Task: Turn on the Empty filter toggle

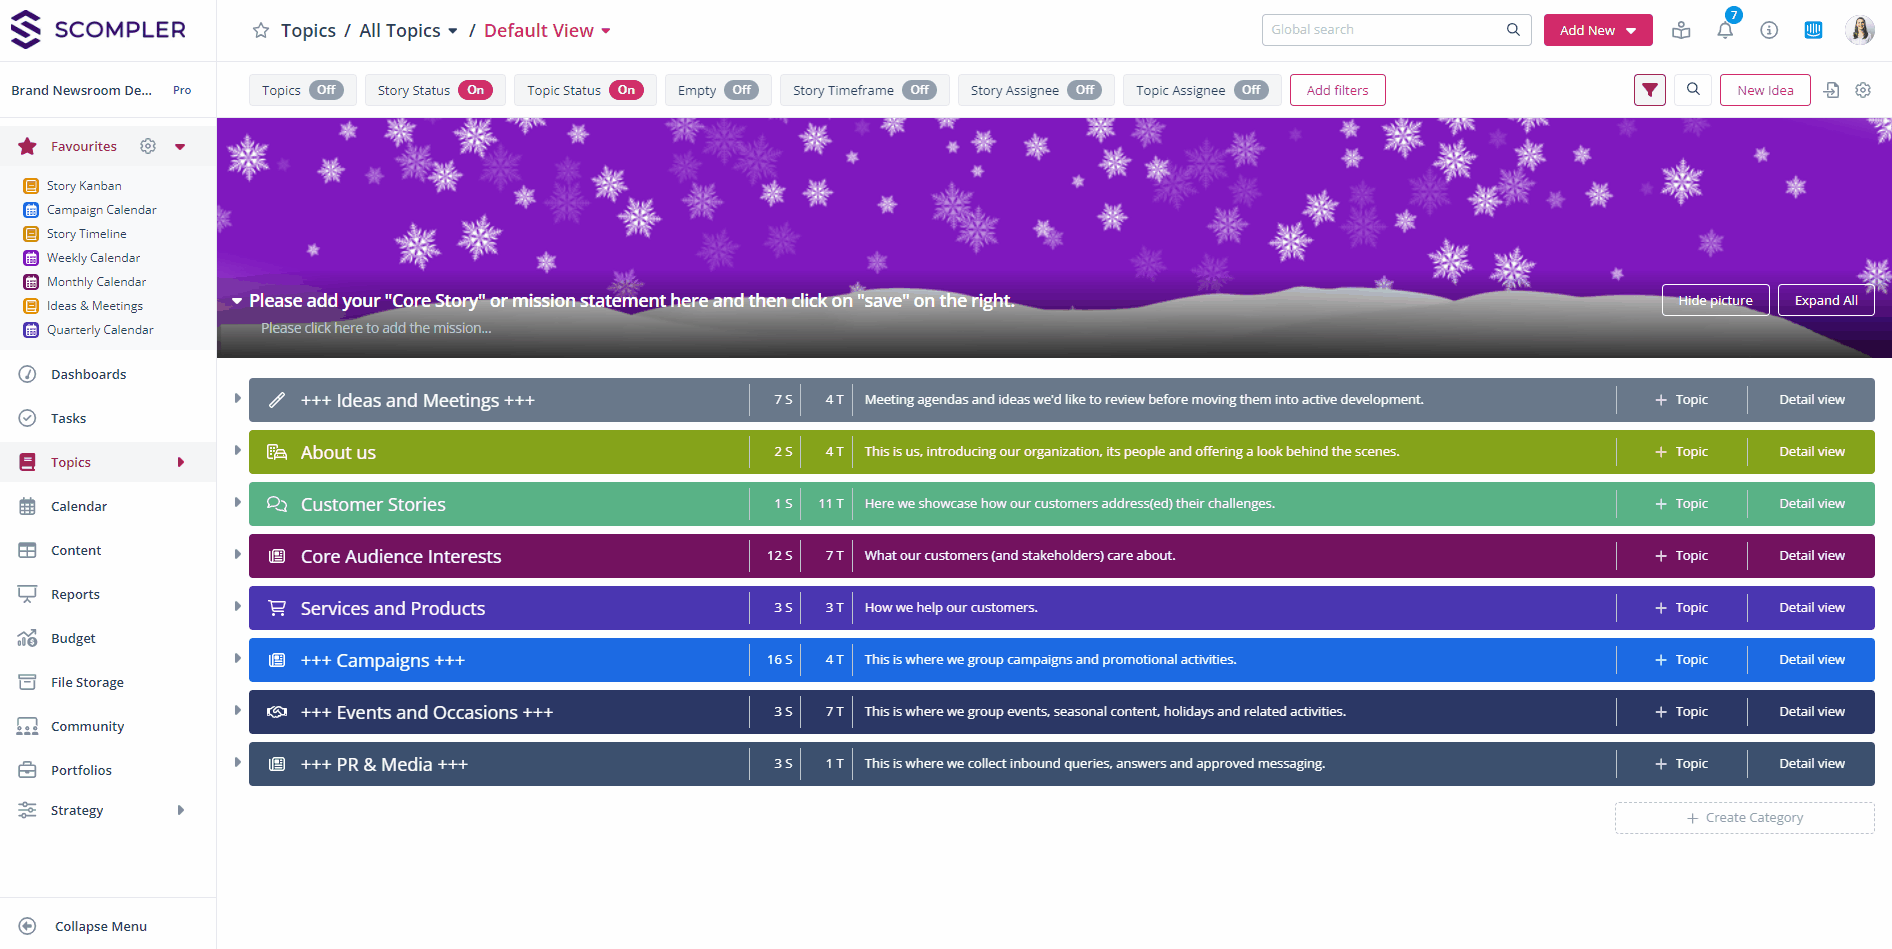Action: 741,90
